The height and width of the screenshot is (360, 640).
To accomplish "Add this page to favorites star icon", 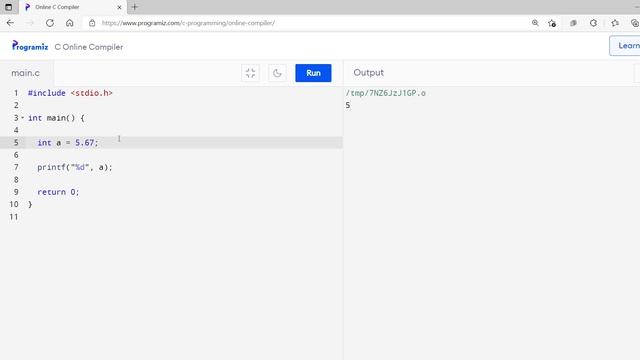I will click(x=552, y=23).
